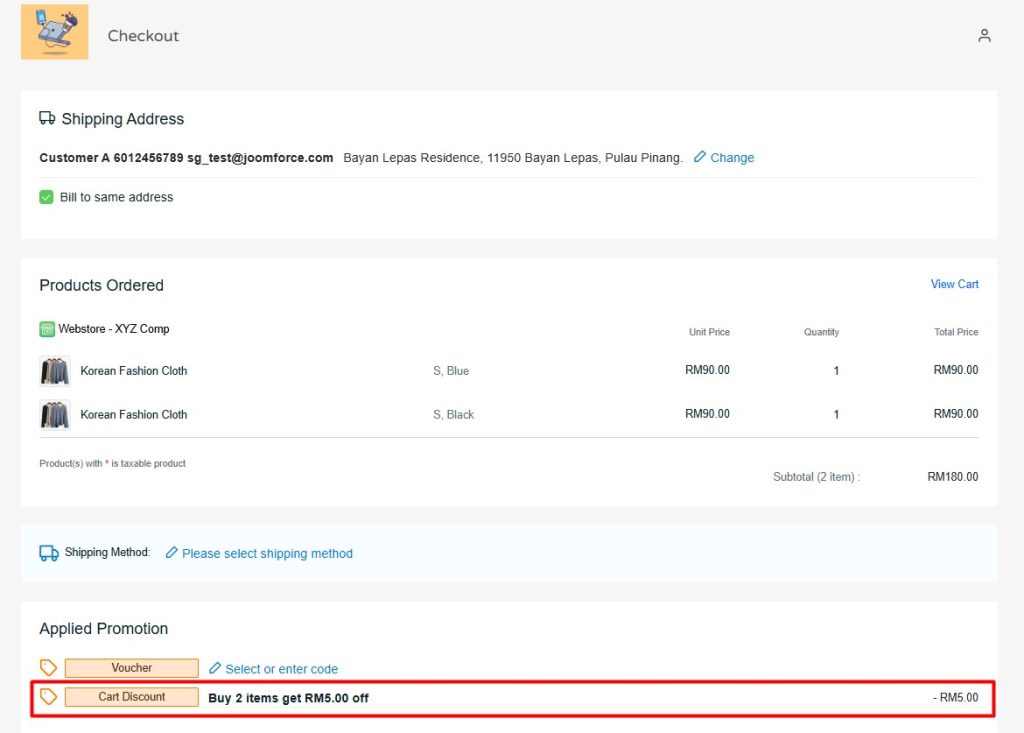Click the Shipping Method truck icon
Image resolution: width=1024 pixels, height=733 pixels.
(x=49, y=553)
